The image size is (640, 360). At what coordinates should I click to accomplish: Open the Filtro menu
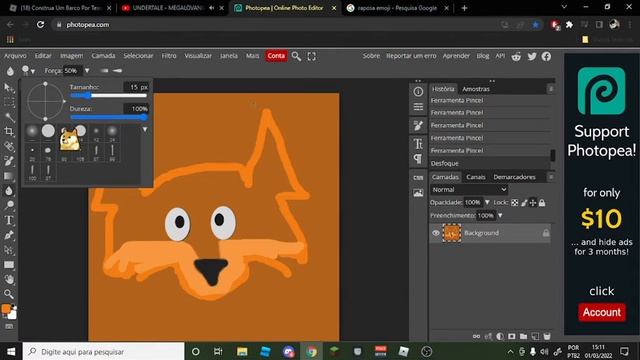169,56
